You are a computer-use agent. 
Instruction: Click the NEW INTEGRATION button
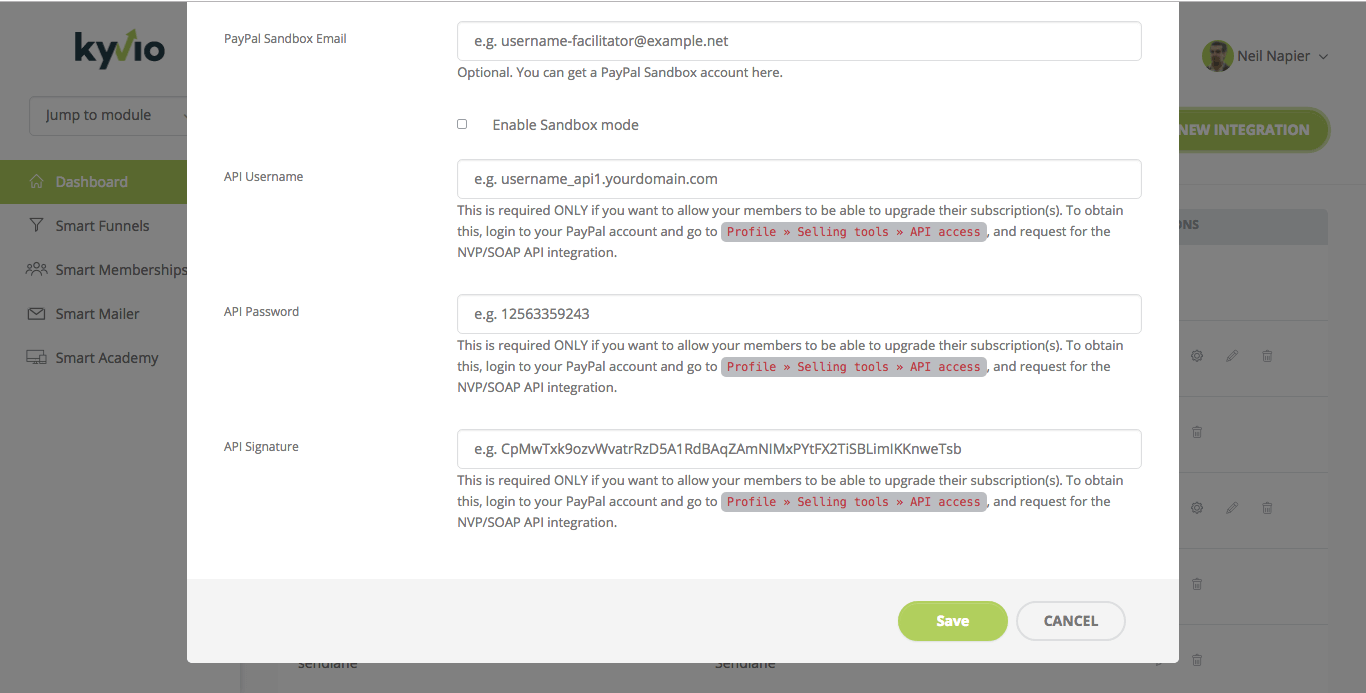coord(1253,130)
